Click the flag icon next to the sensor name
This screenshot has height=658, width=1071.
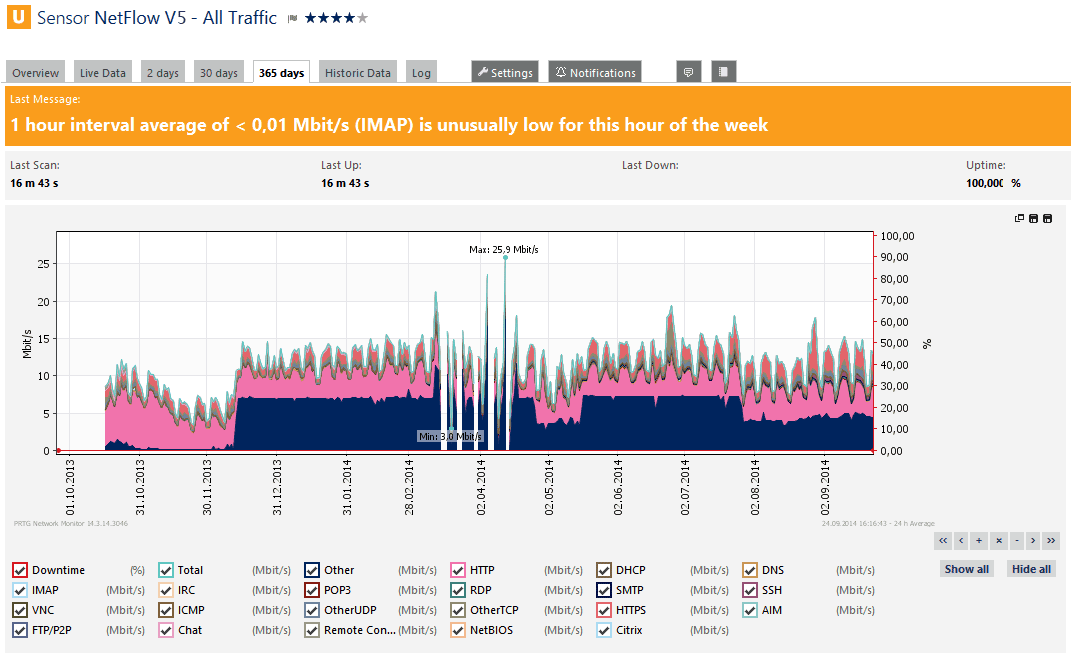point(290,17)
